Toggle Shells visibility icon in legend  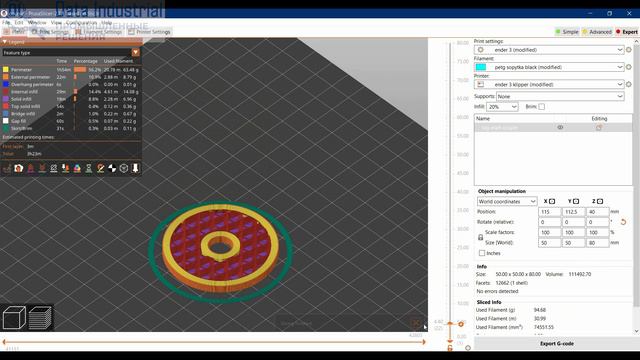coord(124,168)
